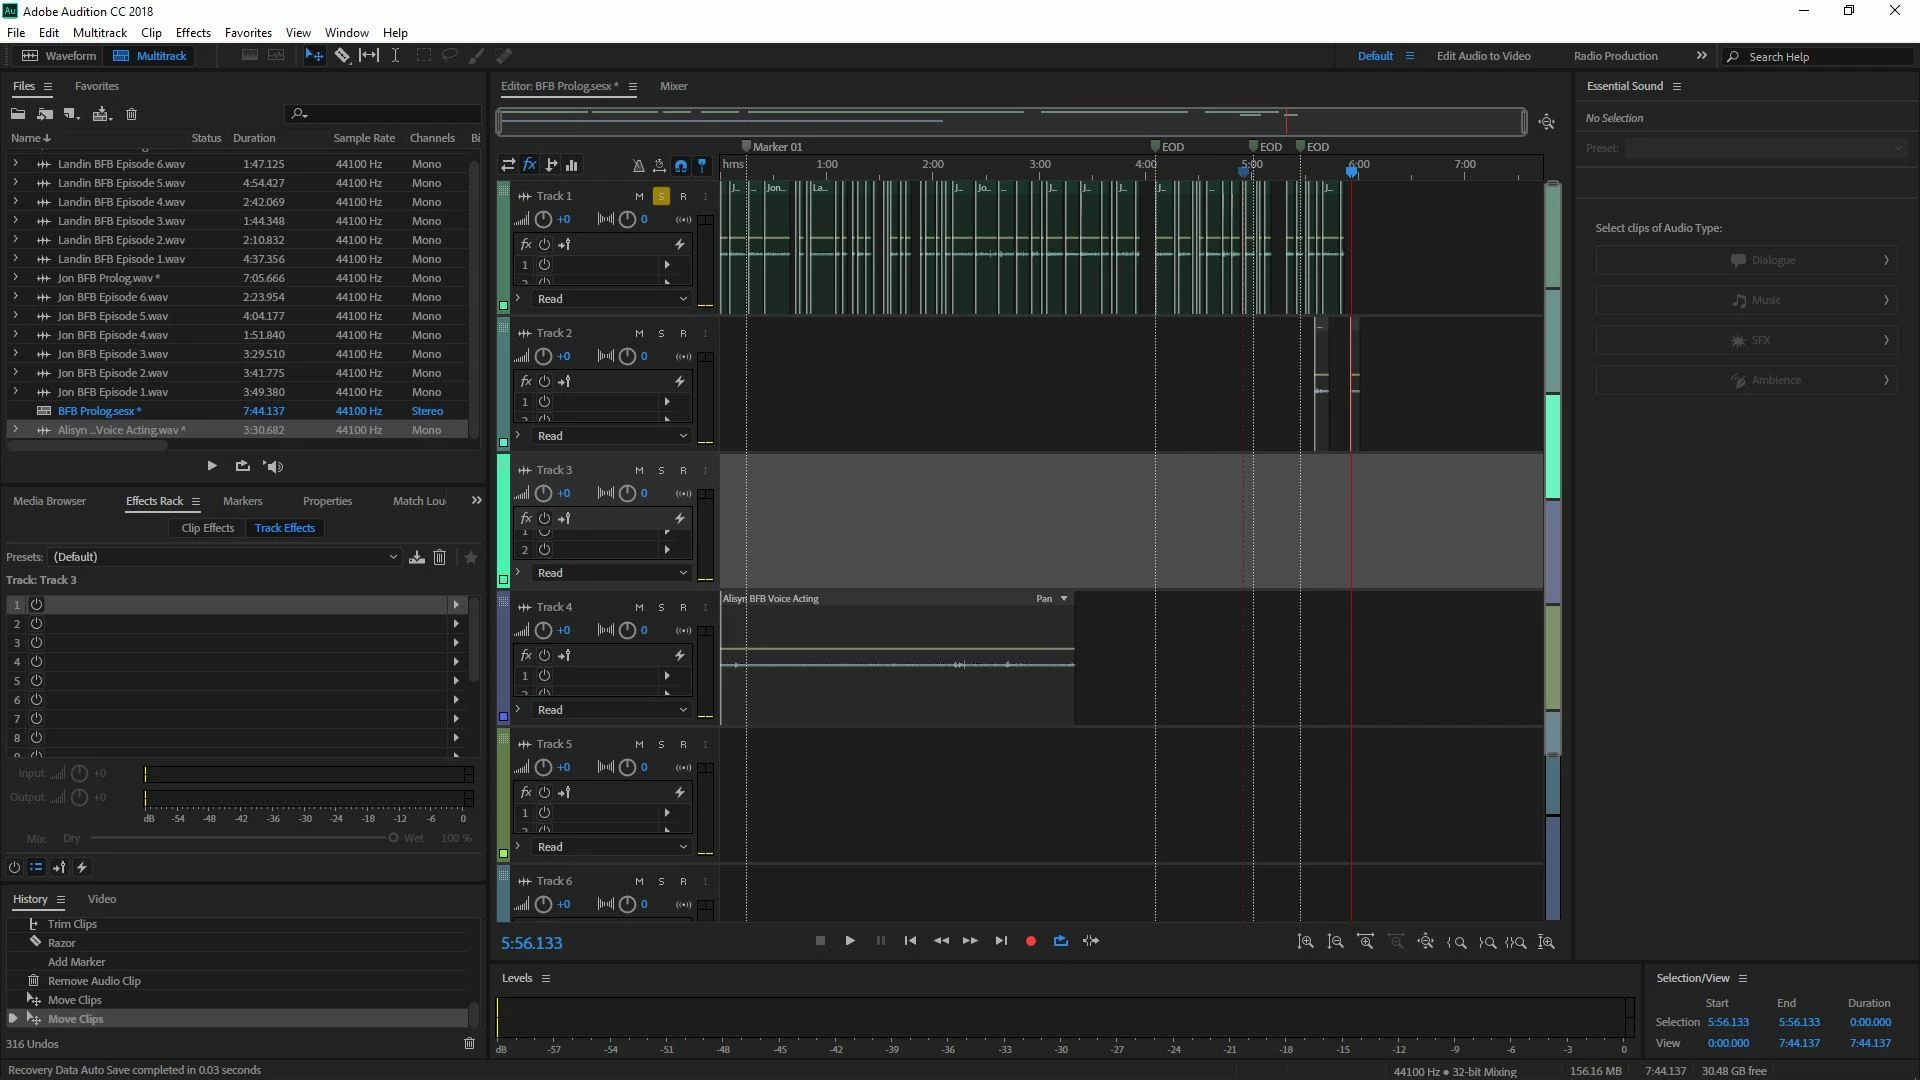Switch to the Markers tab

(x=242, y=501)
